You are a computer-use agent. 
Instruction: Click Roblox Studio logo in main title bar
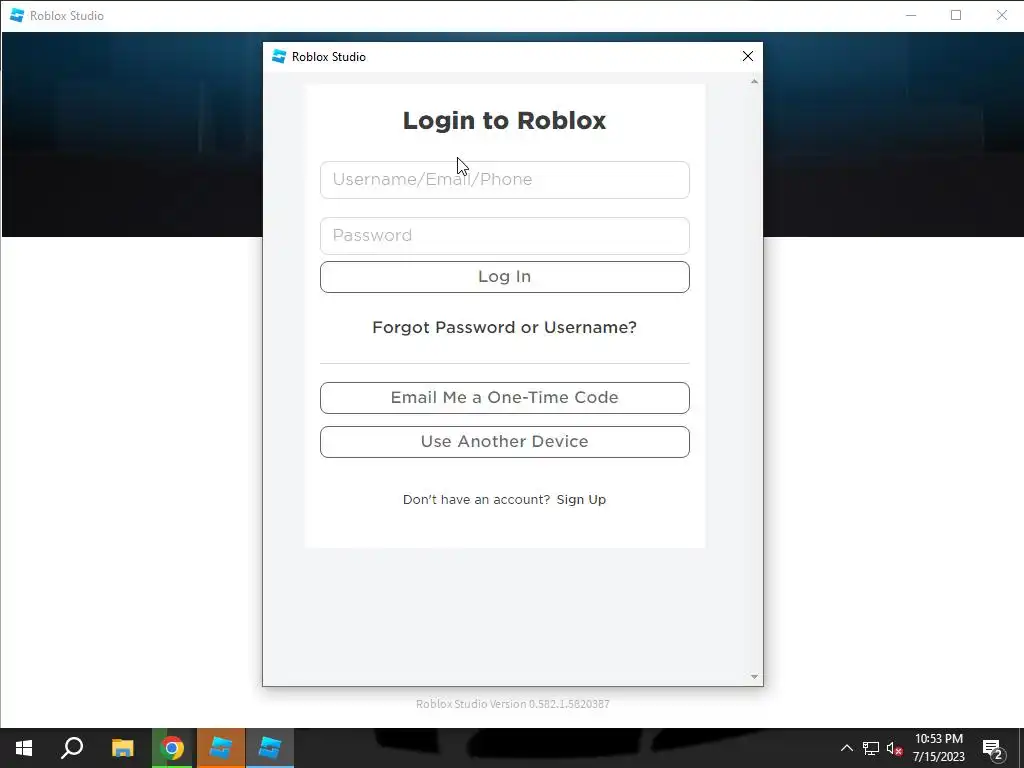(x=17, y=15)
